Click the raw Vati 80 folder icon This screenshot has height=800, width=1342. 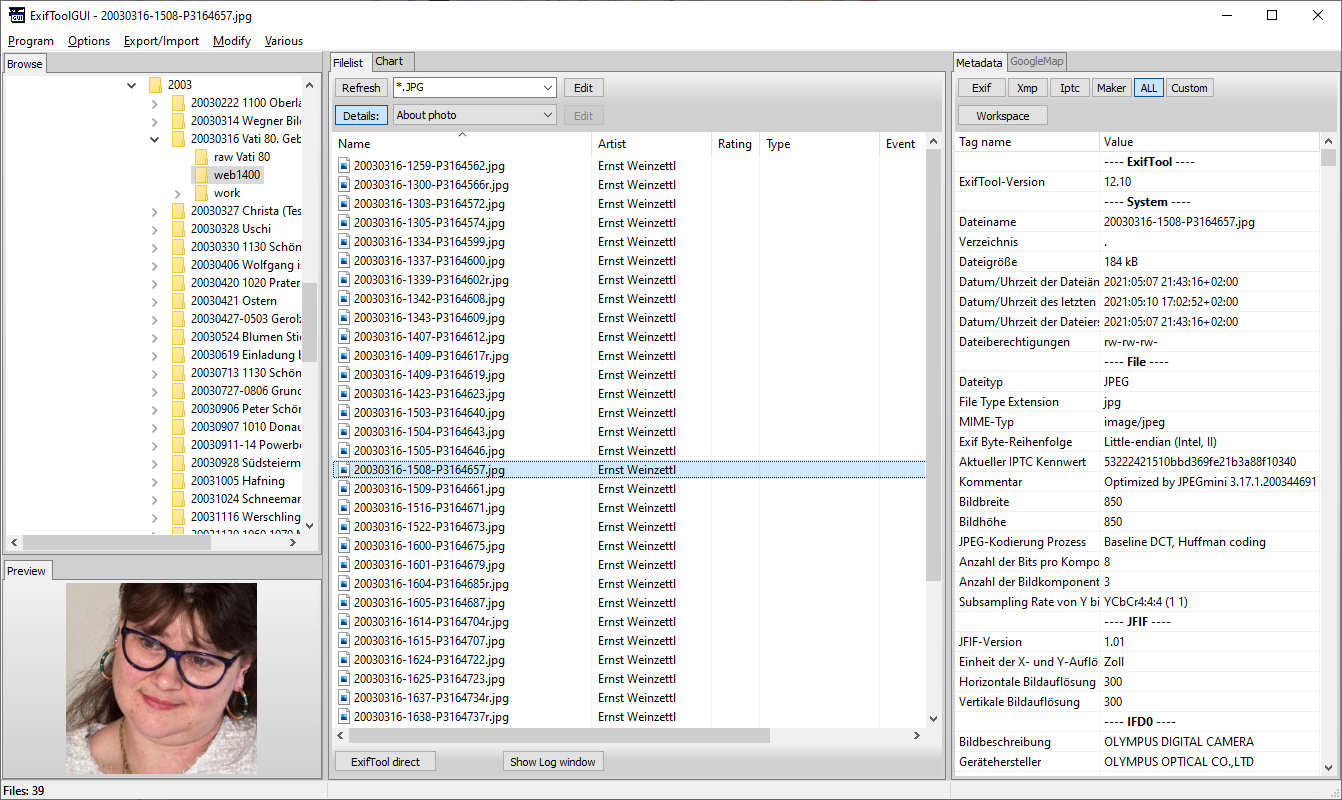[x=201, y=157]
